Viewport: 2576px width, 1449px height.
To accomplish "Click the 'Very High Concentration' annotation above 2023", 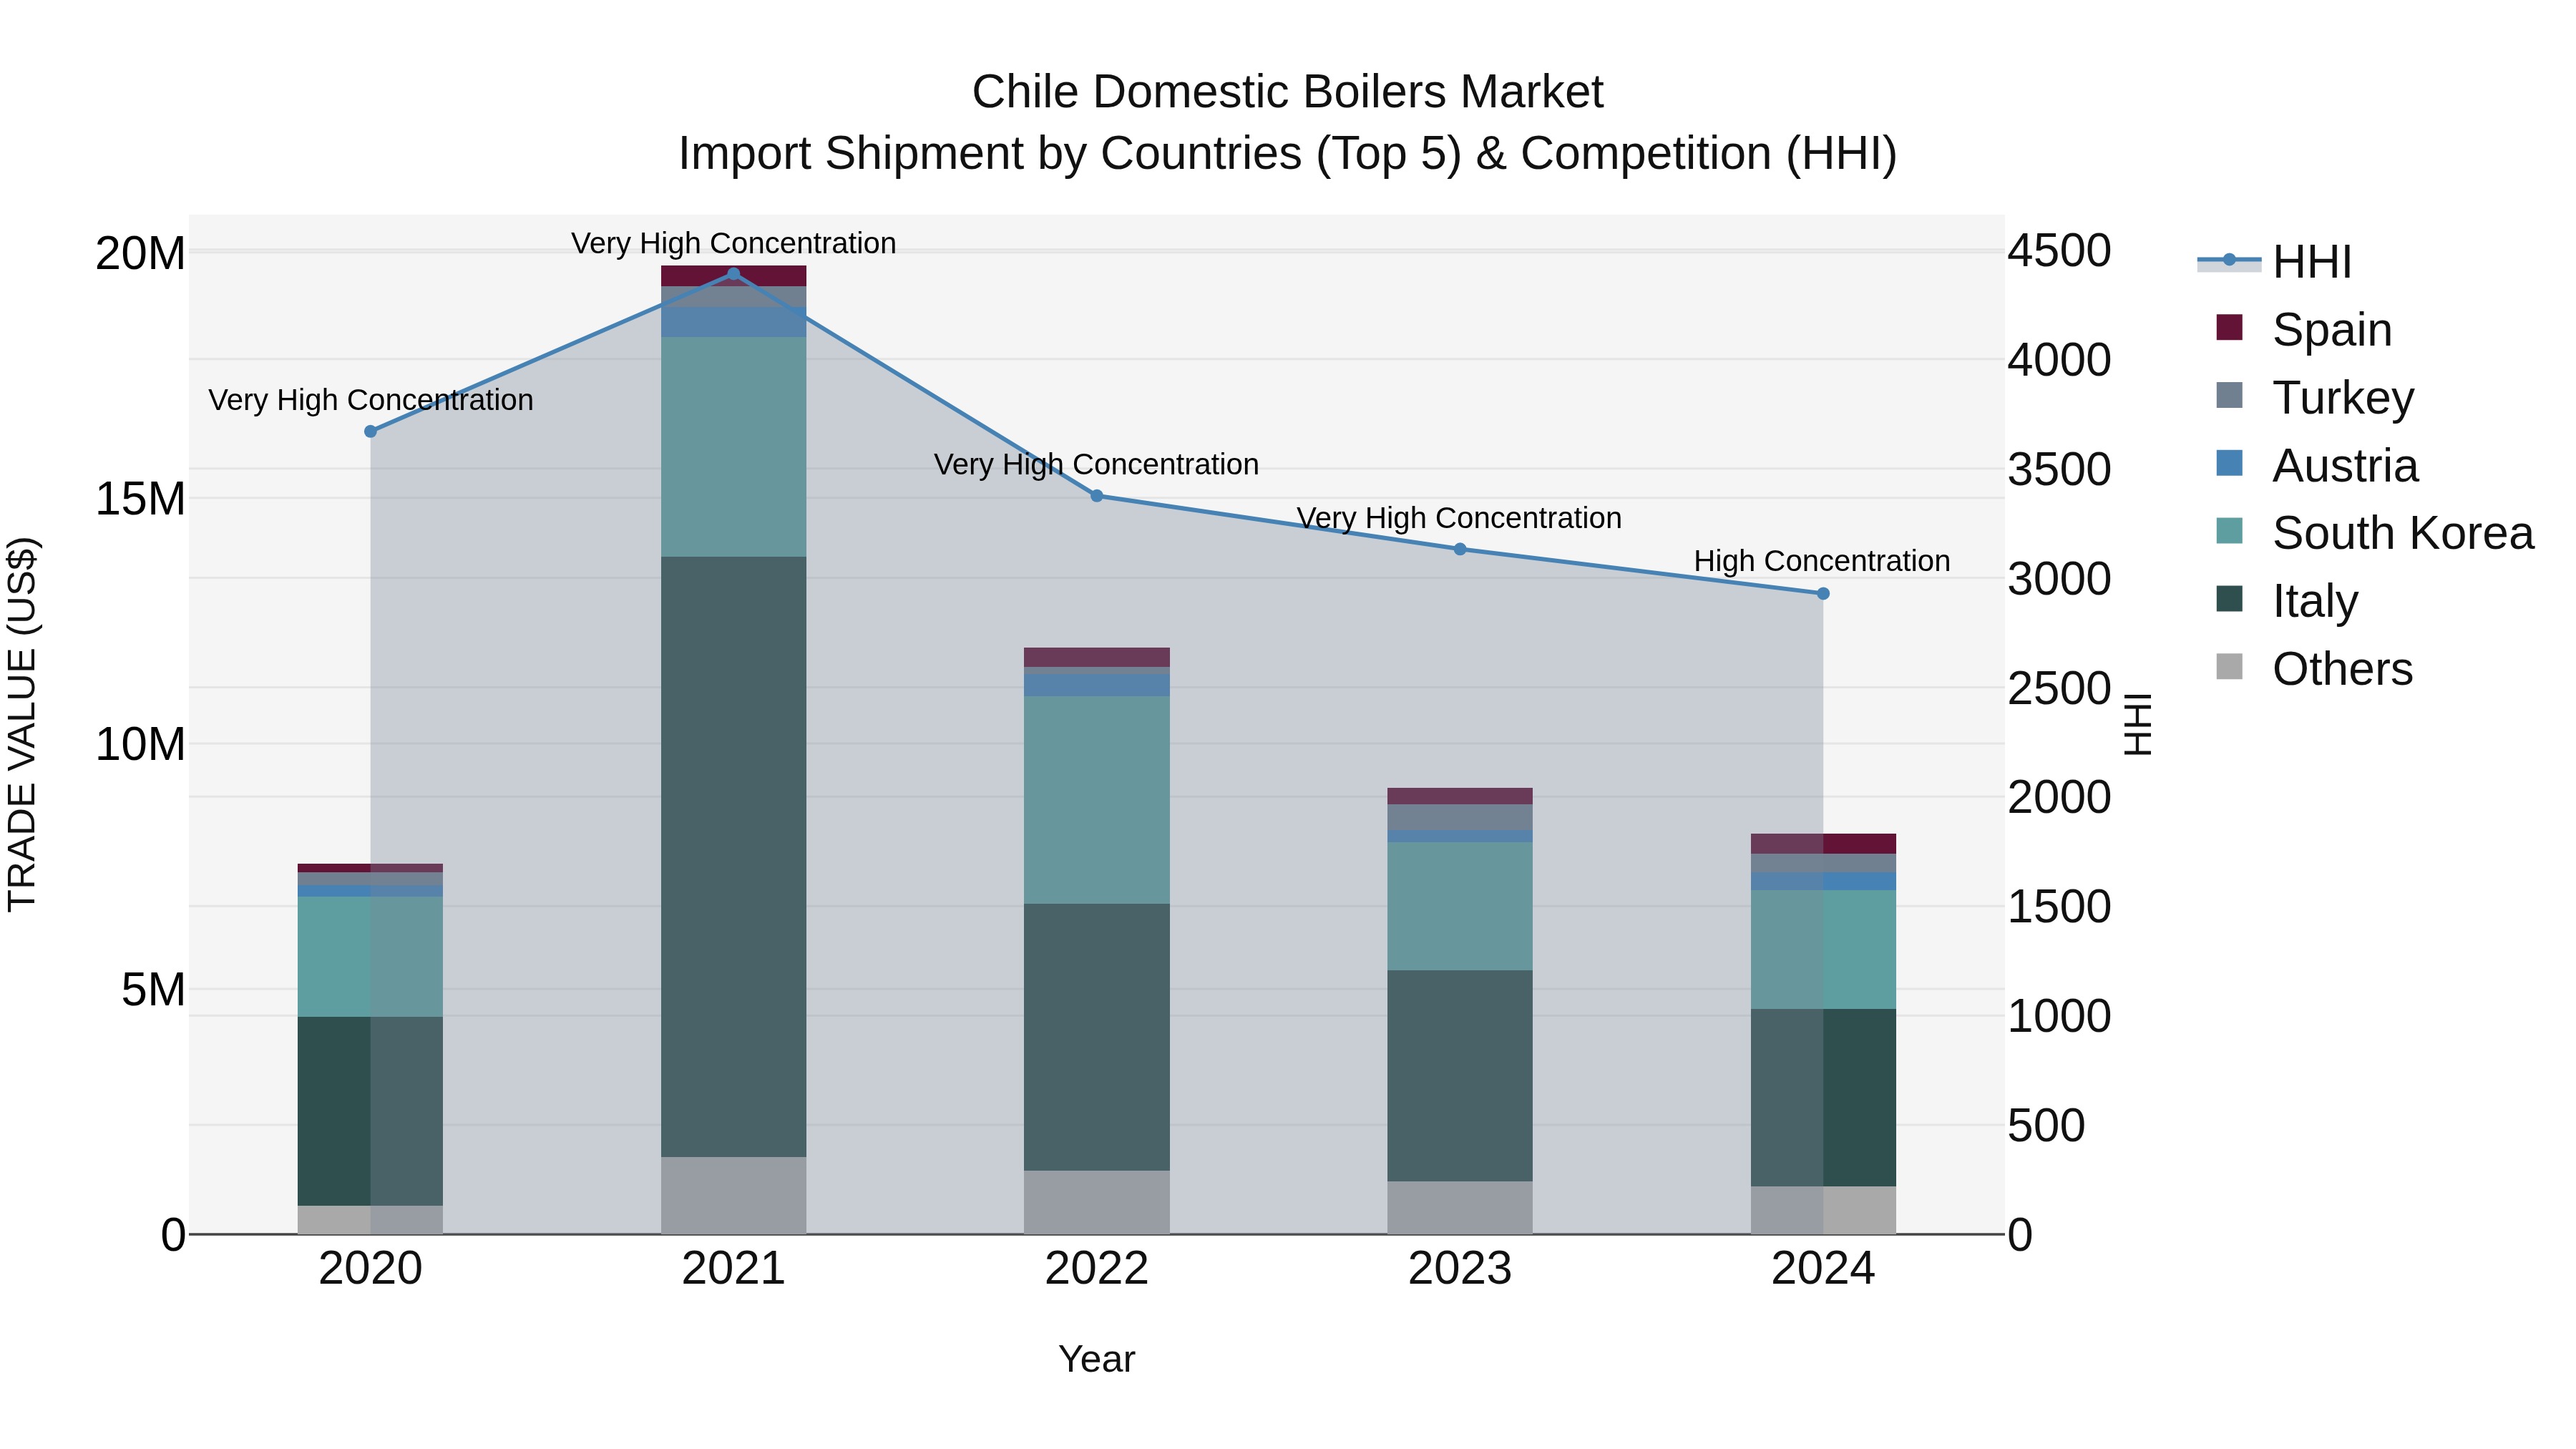I will coord(1459,518).
